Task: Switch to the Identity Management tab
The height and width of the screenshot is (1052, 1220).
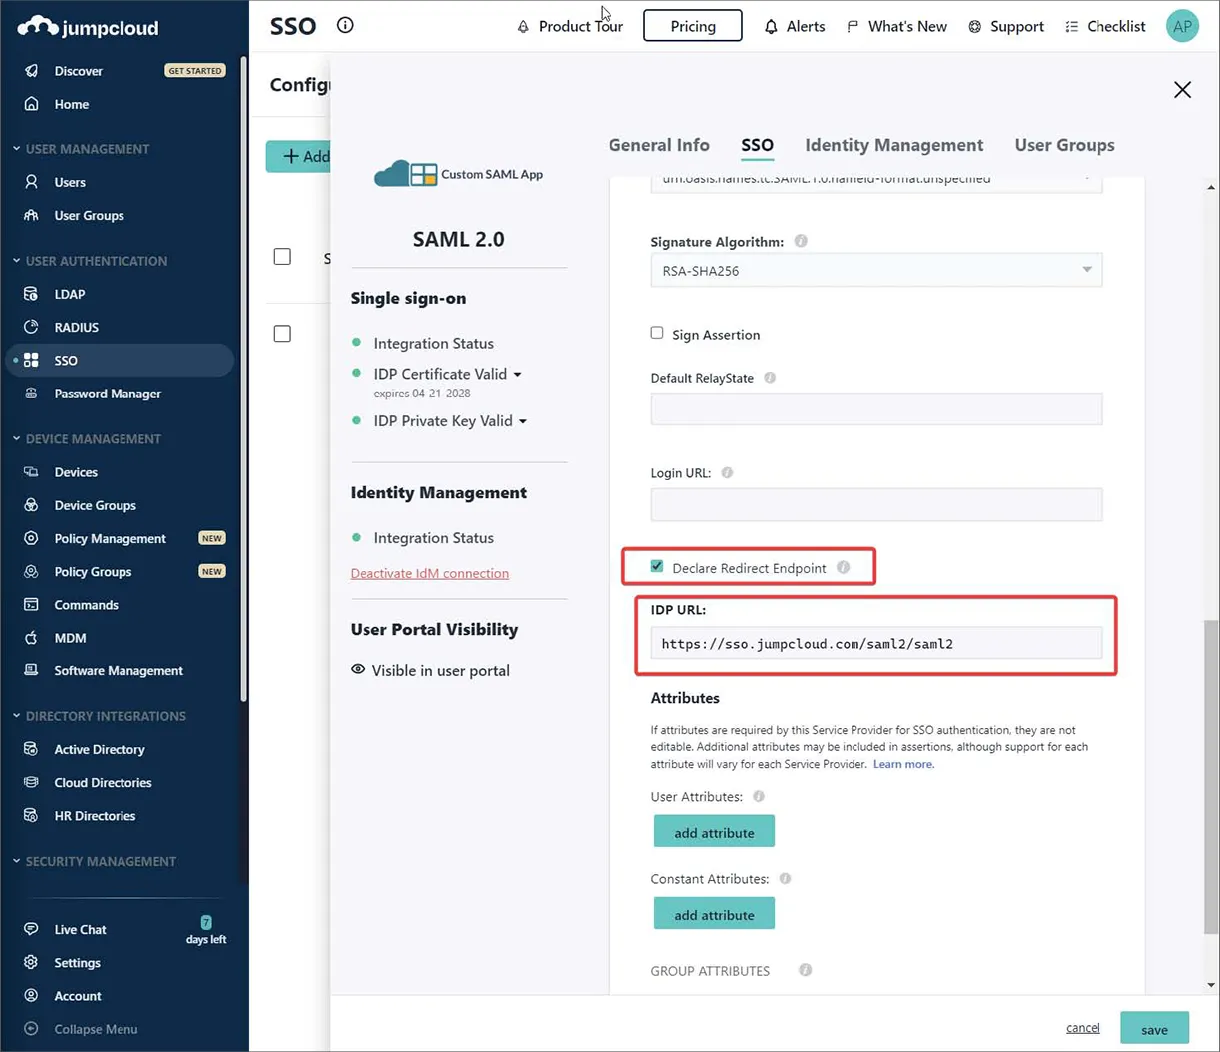Action: click(894, 145)
